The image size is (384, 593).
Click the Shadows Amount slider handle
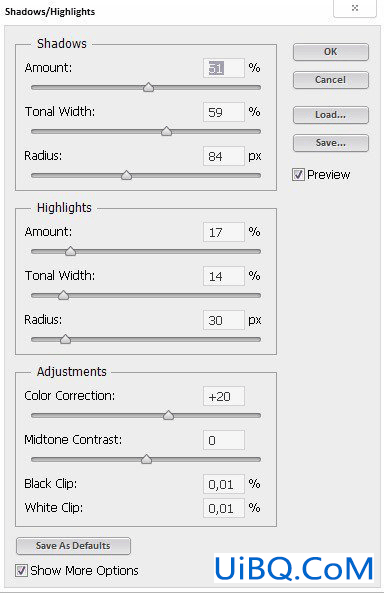pos(149,87)
